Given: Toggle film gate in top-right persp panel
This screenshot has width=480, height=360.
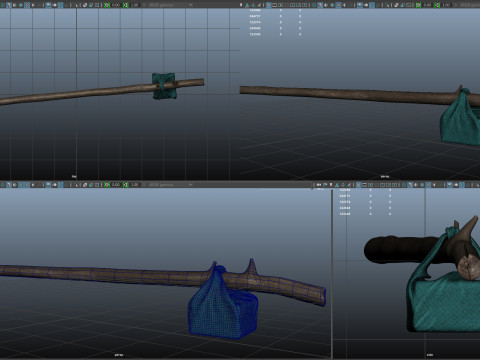Looking at the screenshot, I should (x=274, y=5).
